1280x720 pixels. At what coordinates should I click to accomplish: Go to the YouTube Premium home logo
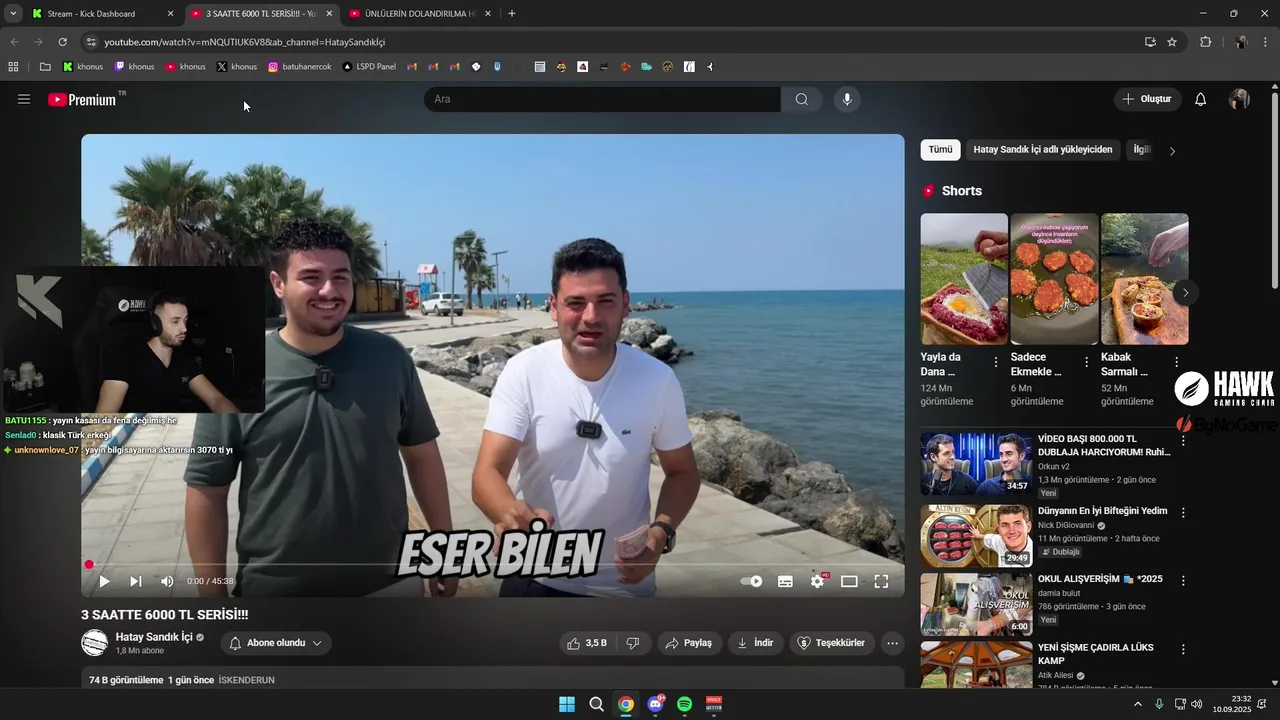click(x=84, y=99)
